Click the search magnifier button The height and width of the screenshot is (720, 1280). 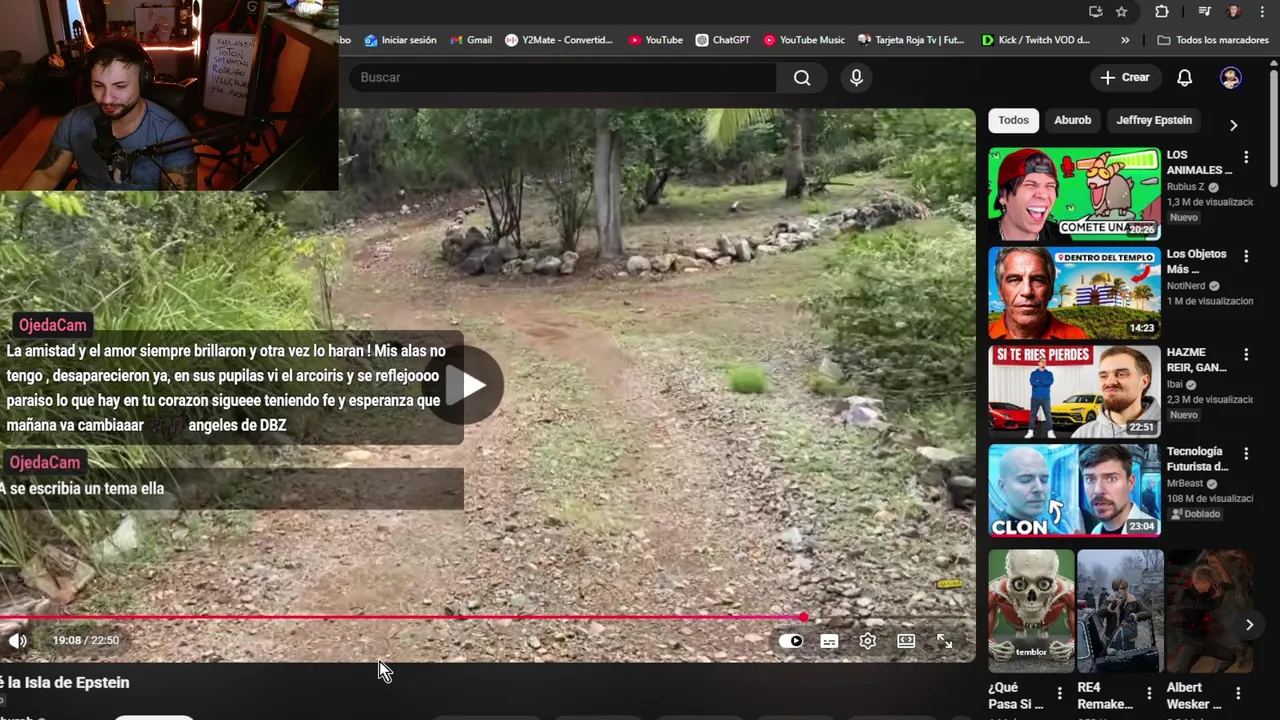pos(802,77)
